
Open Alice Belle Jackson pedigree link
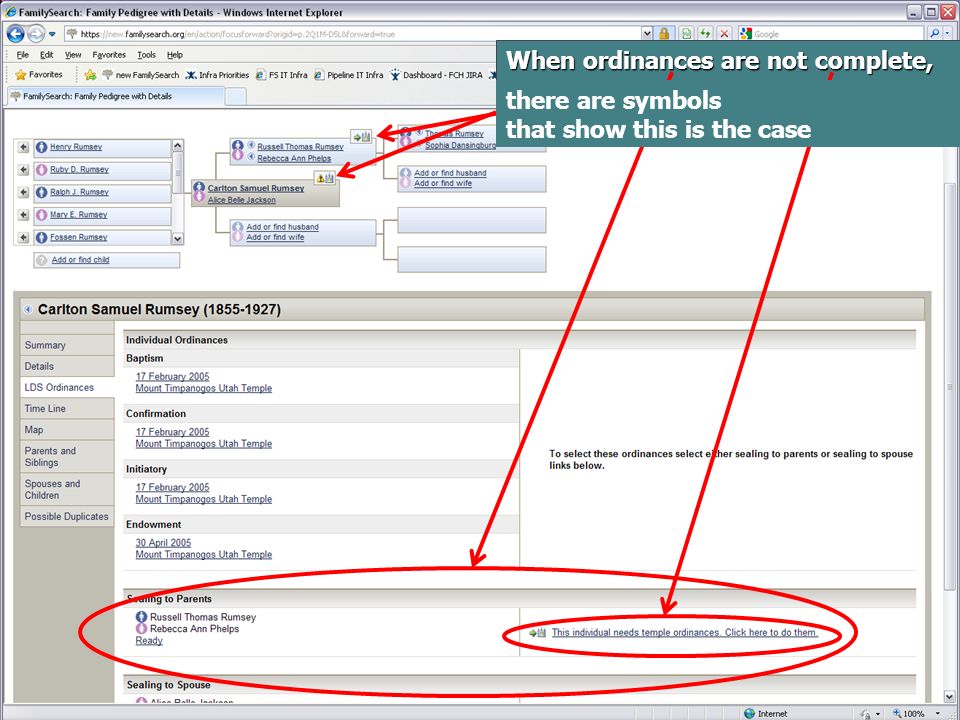click(x=241, y=200)
